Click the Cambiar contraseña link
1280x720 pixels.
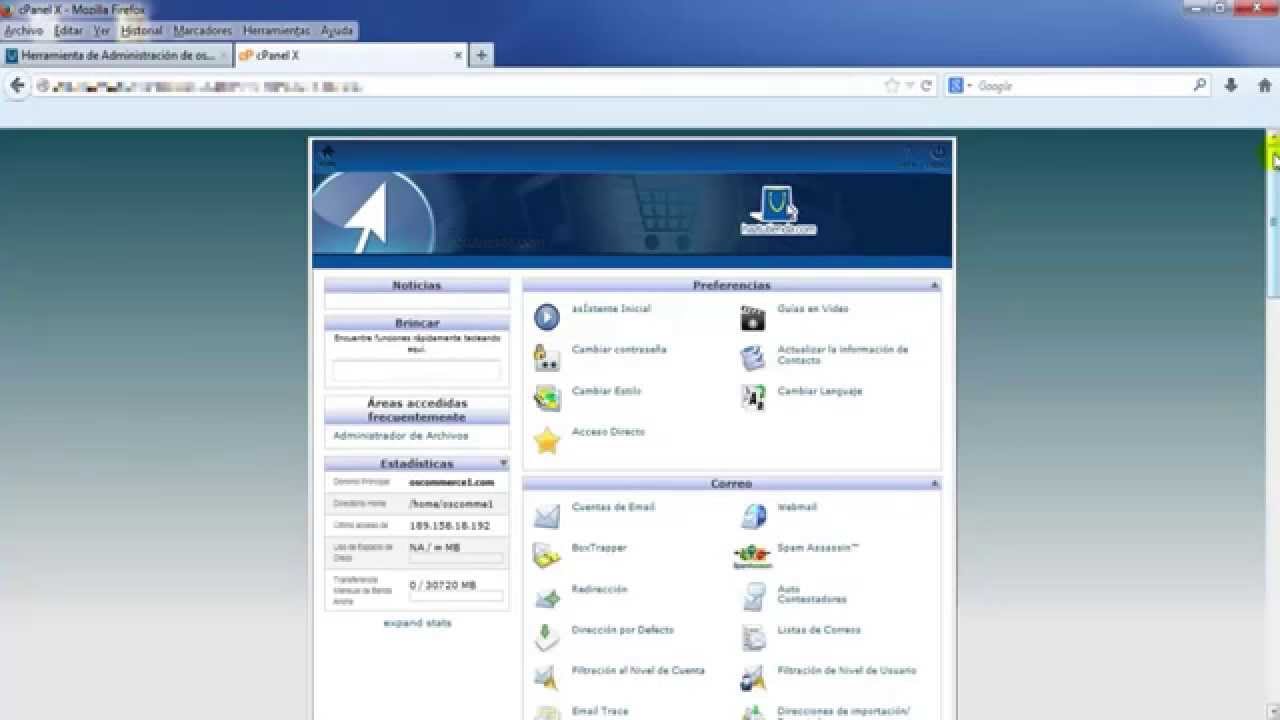[x=619, y=350]
